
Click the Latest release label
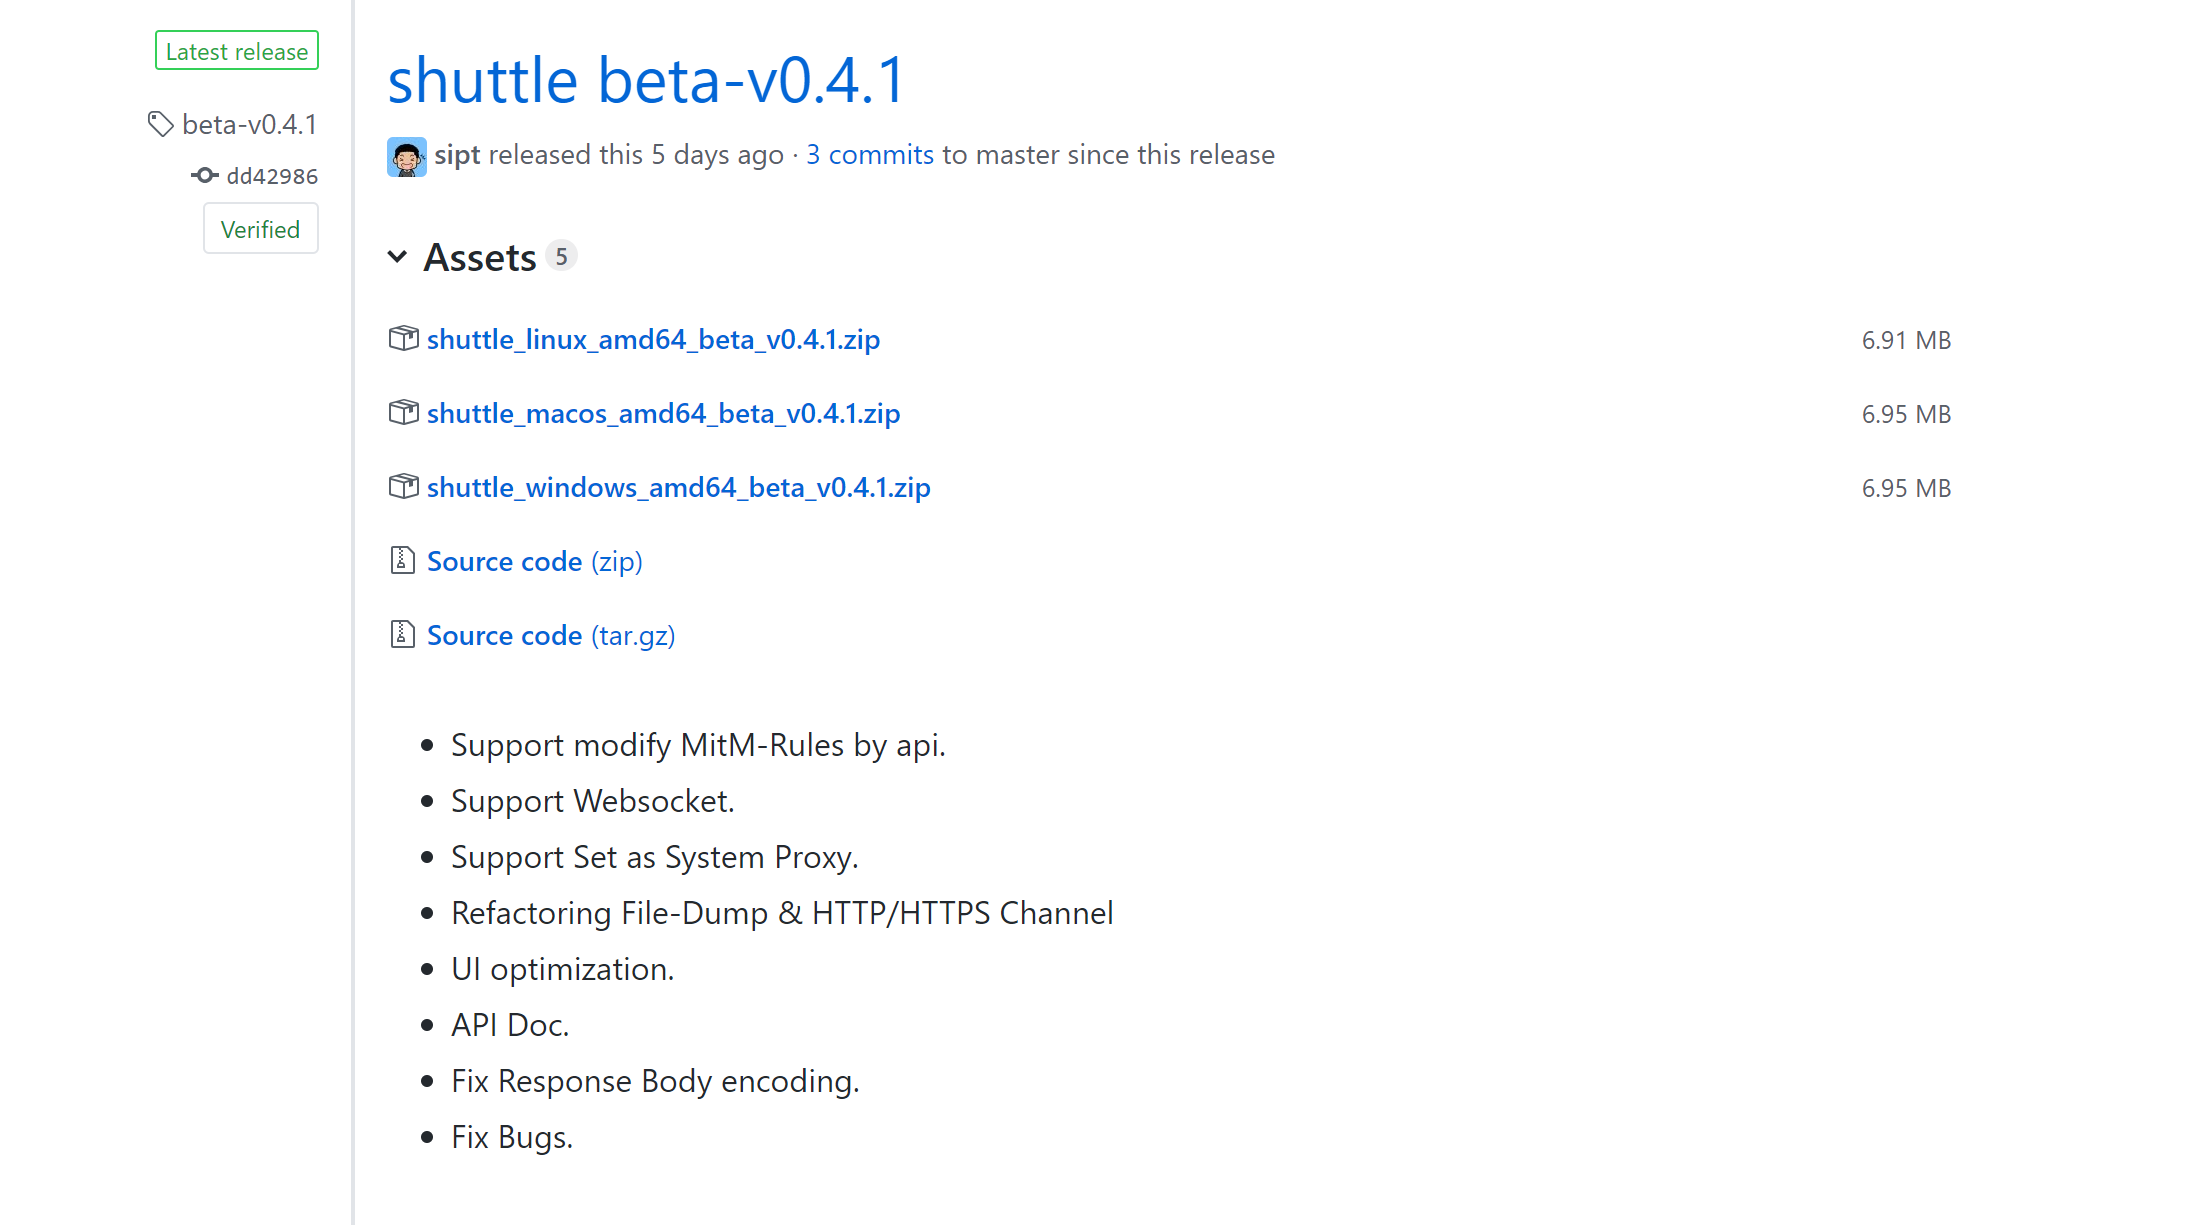pyautogui.click(x=236, y=50)
